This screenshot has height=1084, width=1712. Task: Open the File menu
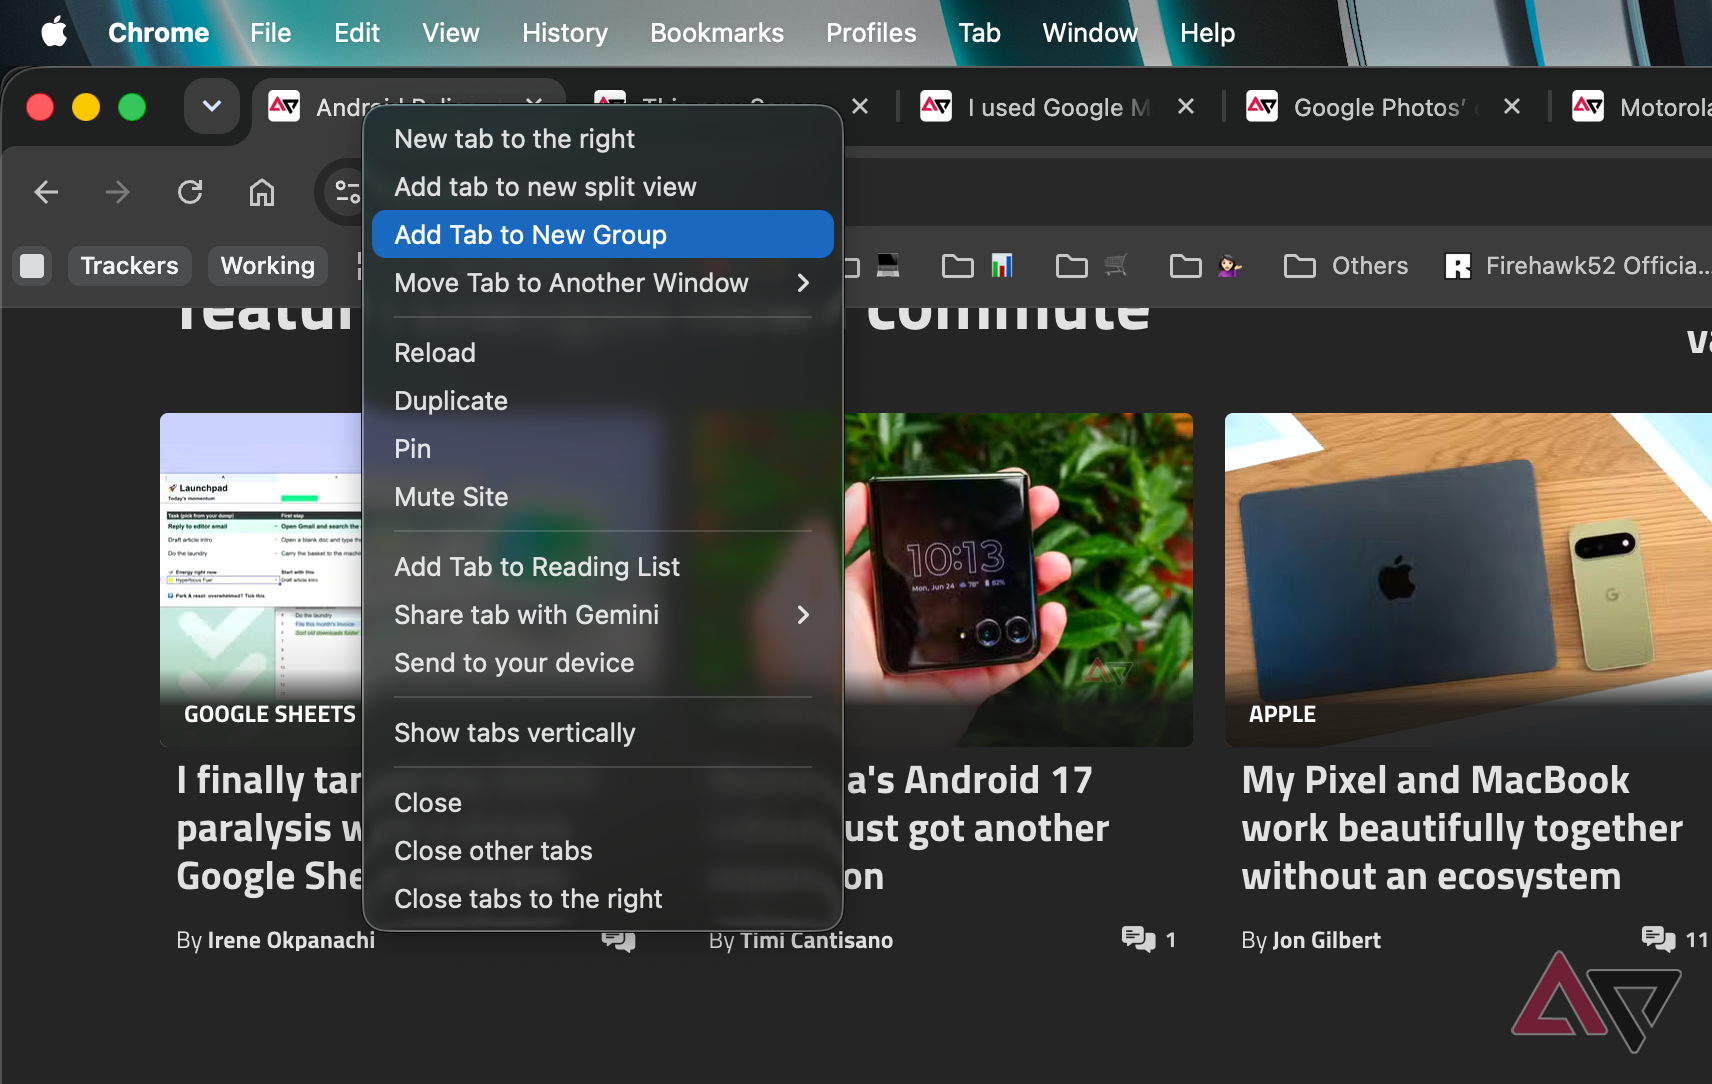tap(270, 33)
